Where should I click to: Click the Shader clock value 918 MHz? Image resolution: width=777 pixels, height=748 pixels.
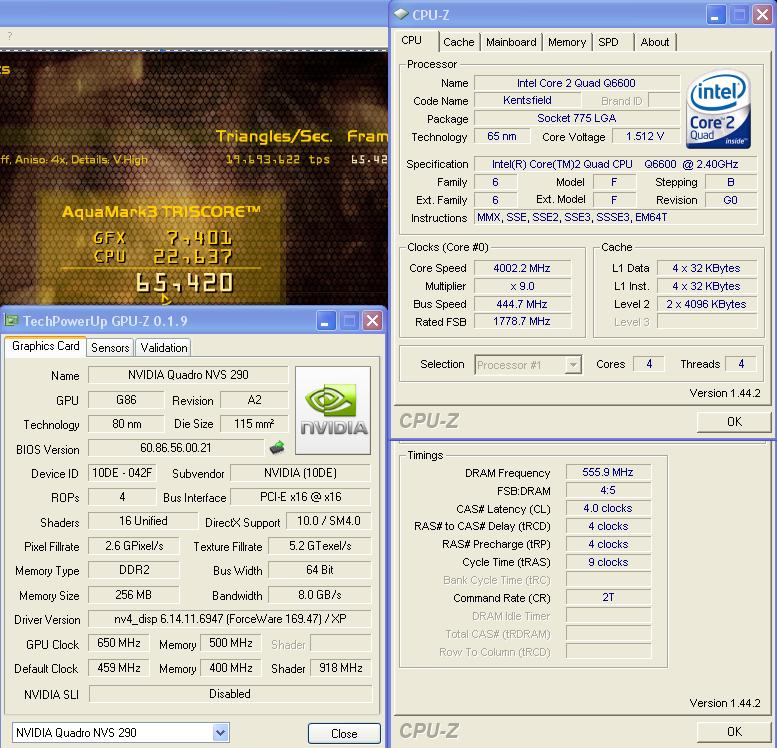click(x=341, y=668)
